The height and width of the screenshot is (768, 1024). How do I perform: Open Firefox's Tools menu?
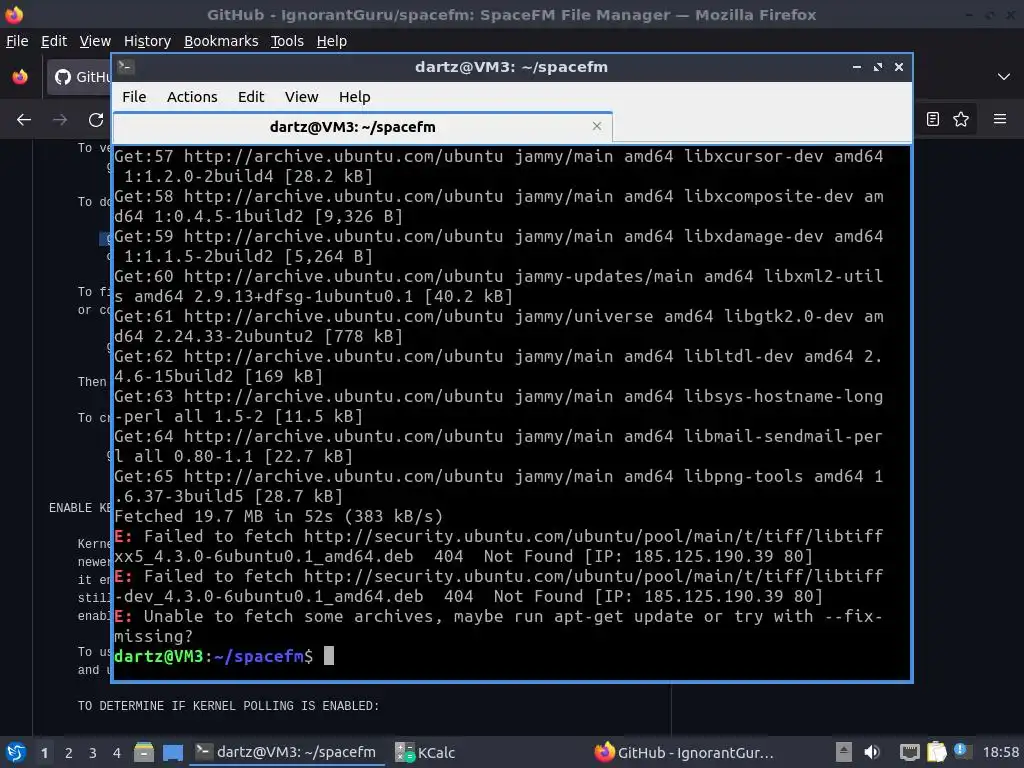tap(287, 41)
